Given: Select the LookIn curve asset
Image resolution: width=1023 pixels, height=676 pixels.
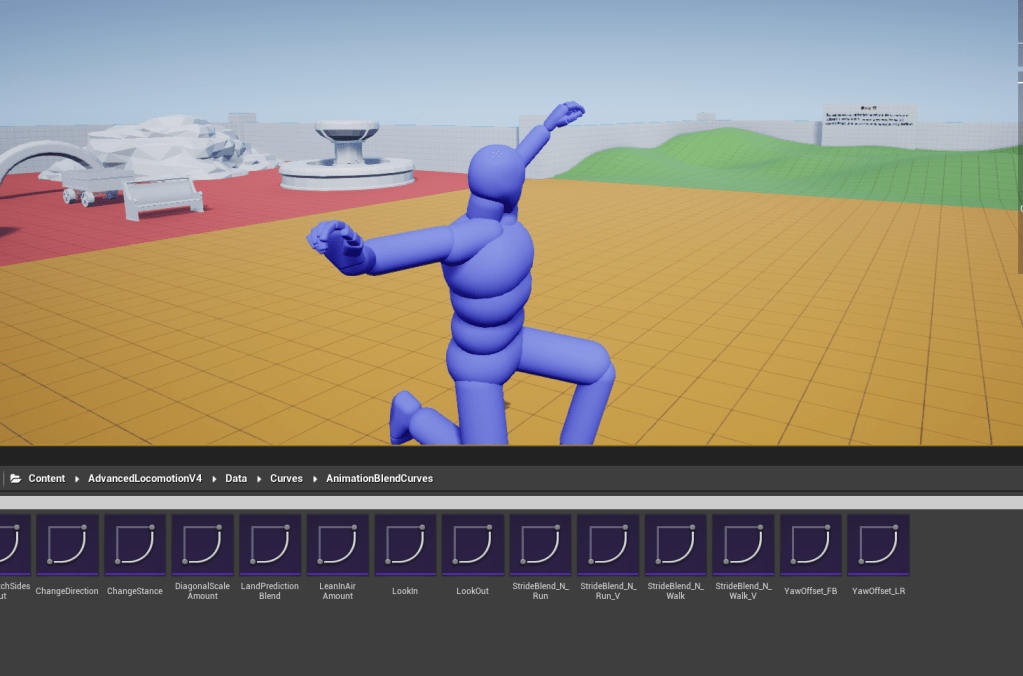Looking at the screenshot, I should pos(405,546).
